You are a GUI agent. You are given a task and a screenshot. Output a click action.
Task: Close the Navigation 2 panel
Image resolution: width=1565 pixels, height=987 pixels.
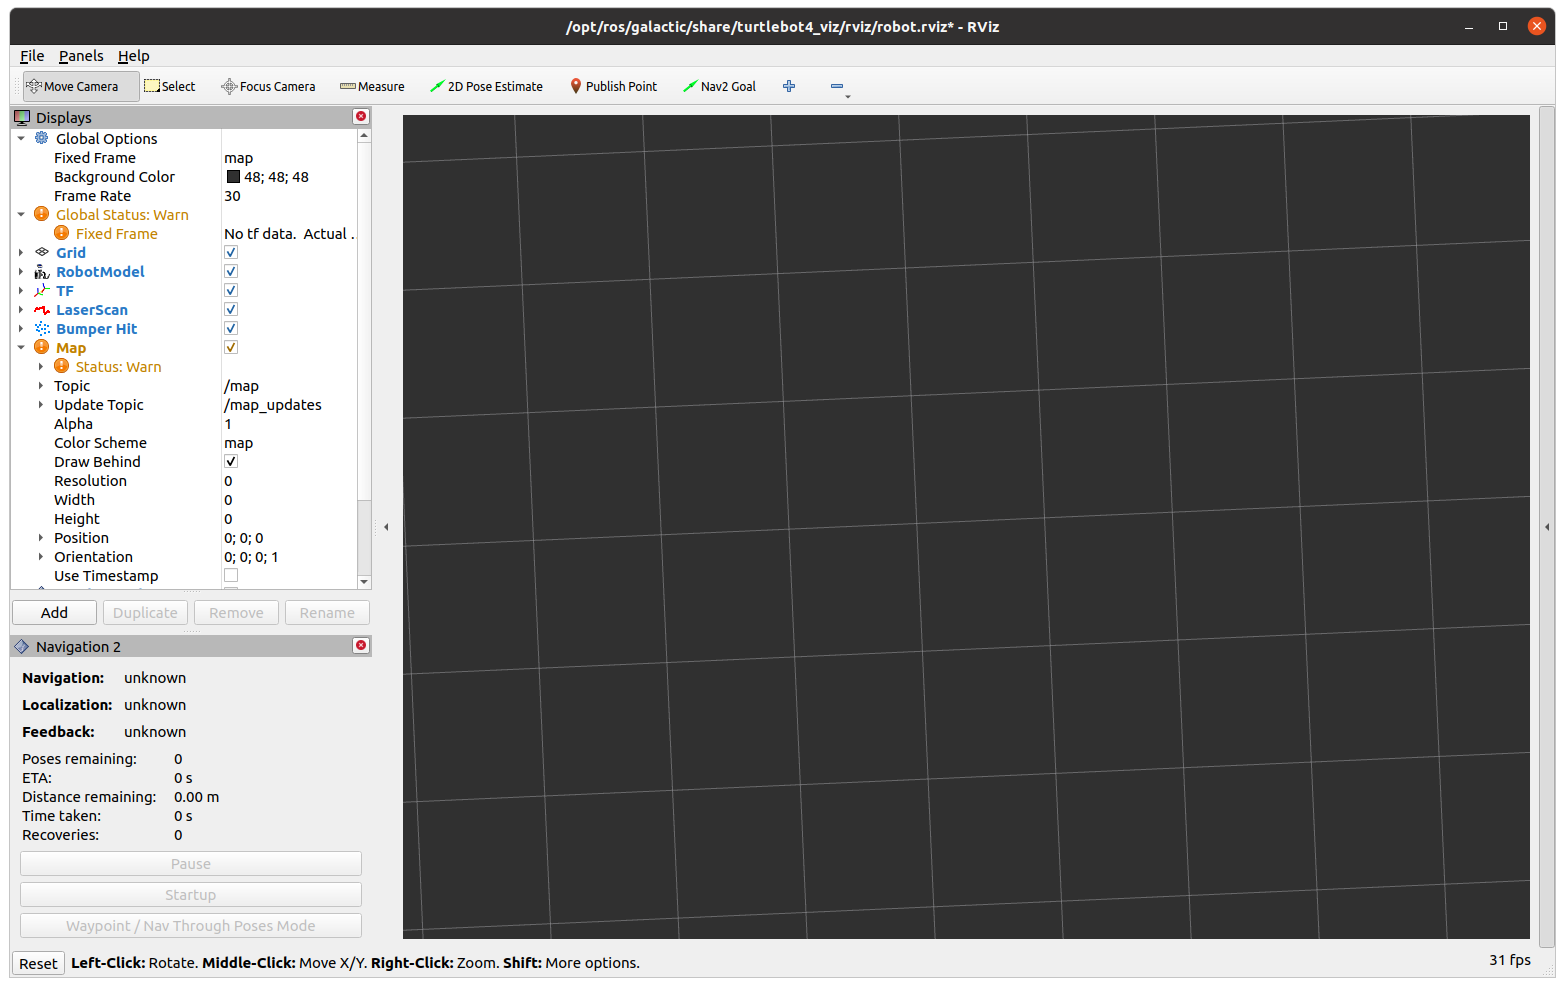coord(360,646)
